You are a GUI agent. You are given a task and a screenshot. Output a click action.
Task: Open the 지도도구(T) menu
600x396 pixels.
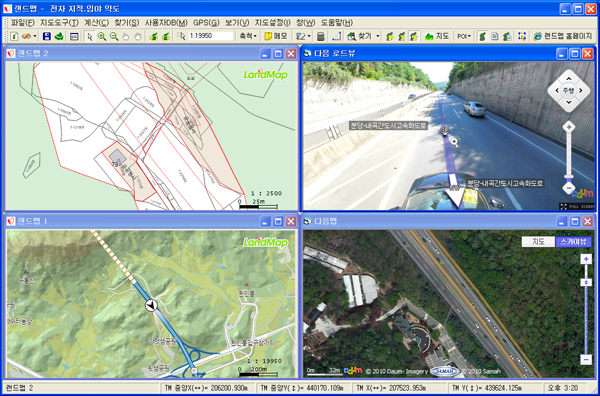tap(59, 23)
